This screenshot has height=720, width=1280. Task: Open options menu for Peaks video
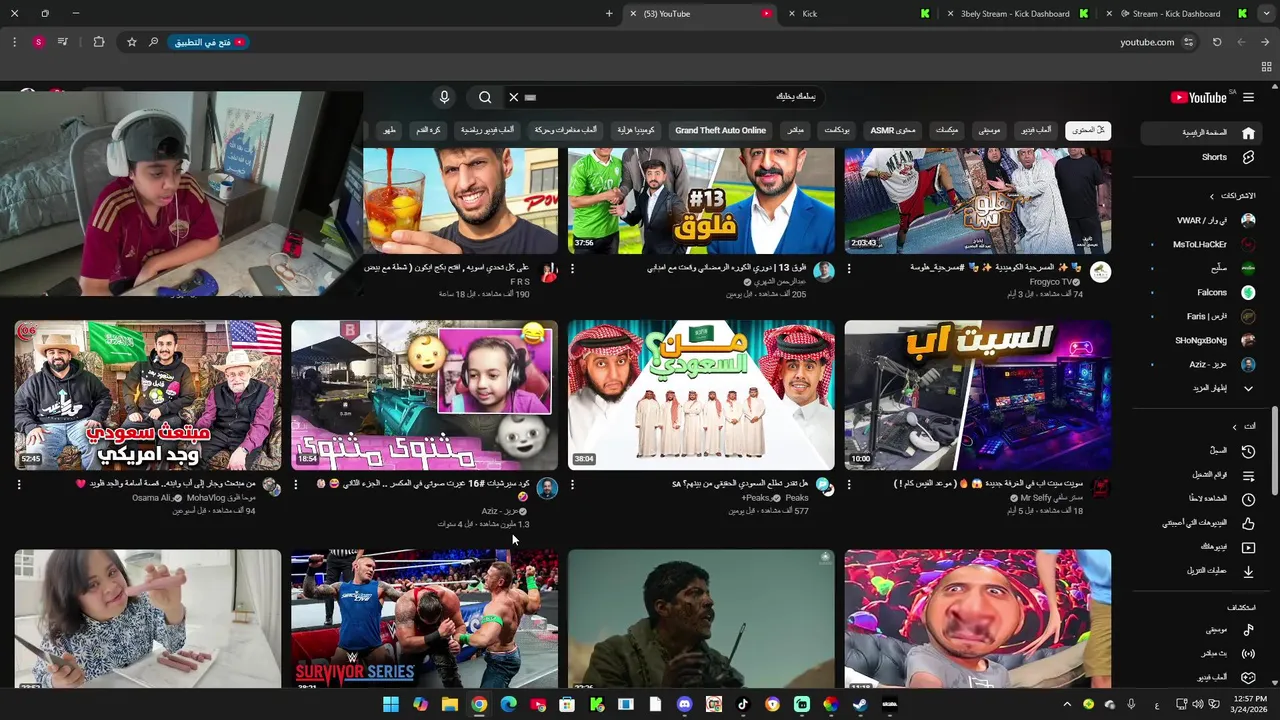(572, 484)
